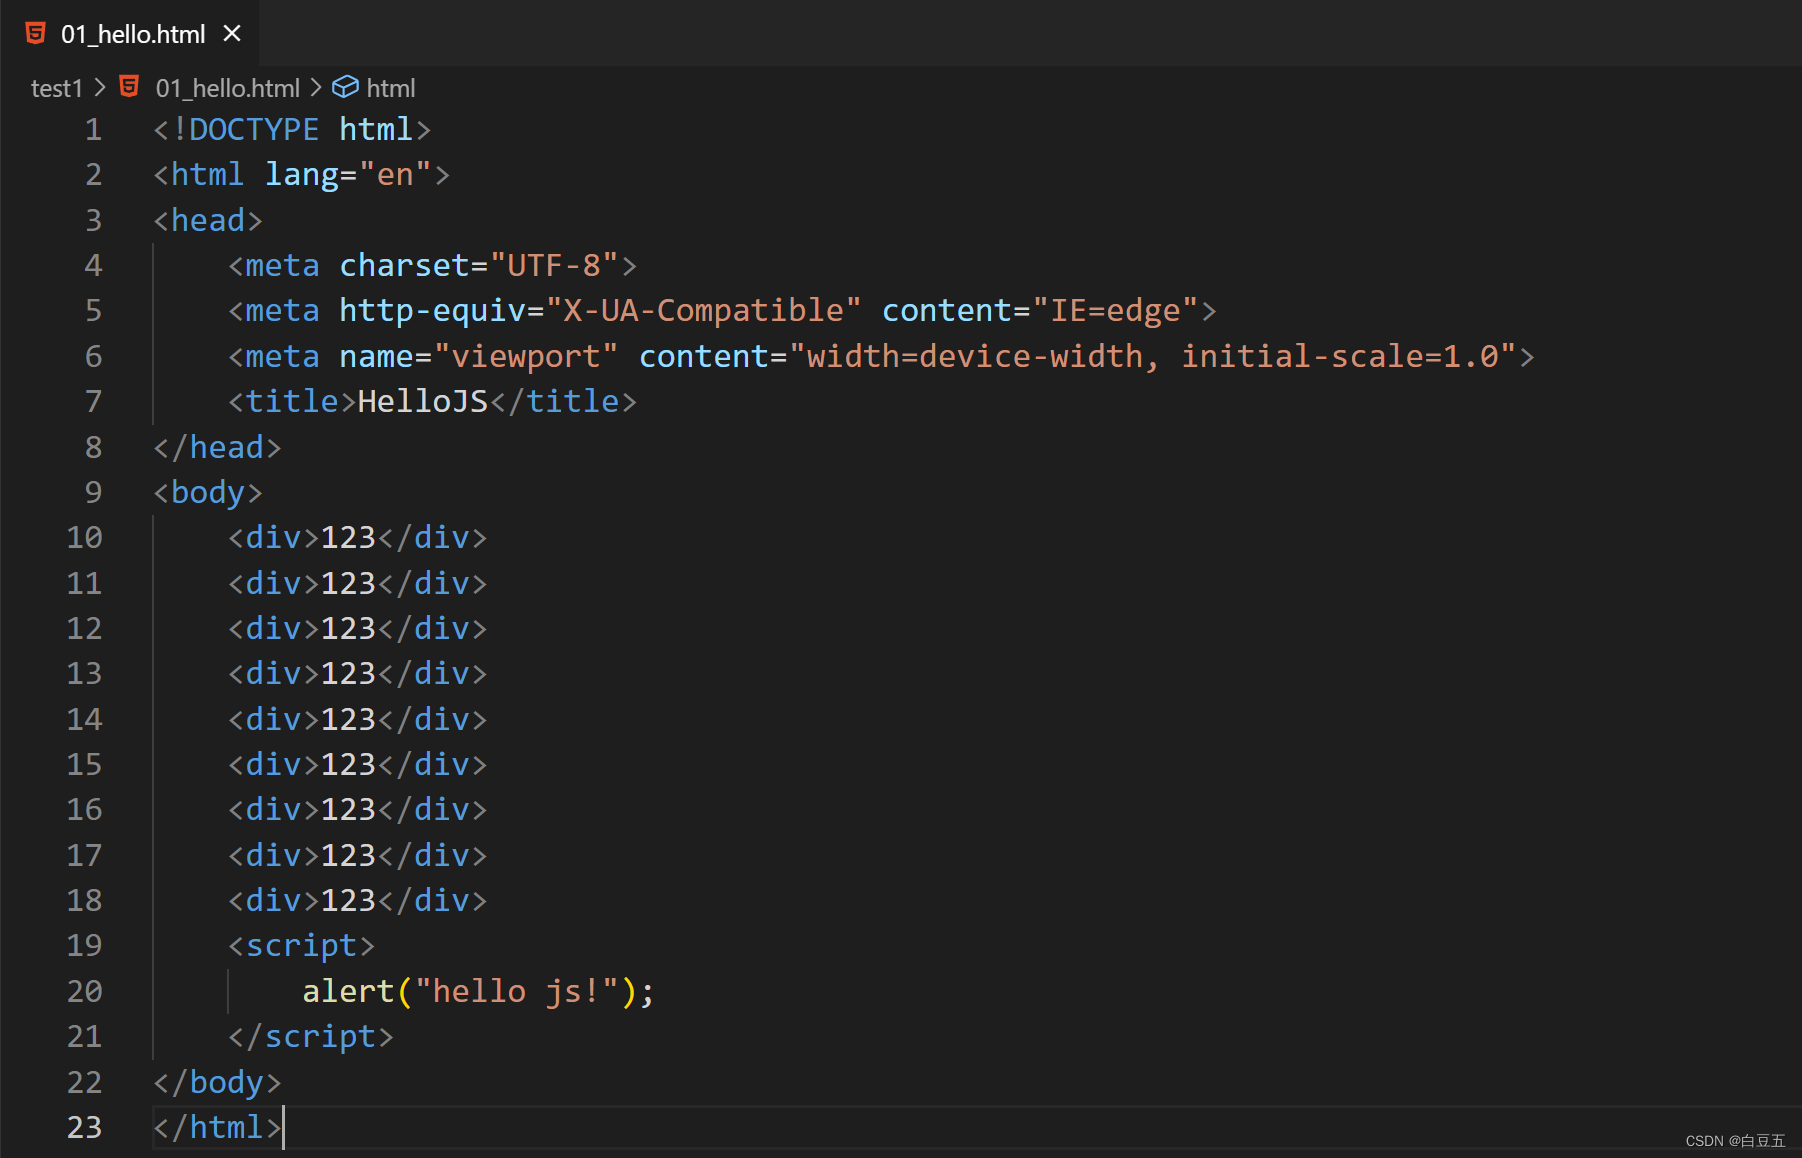1802x1158 pixels.
Task: Expand chevron after 01_hello.html breadcrumb
Action: [316, 88]
